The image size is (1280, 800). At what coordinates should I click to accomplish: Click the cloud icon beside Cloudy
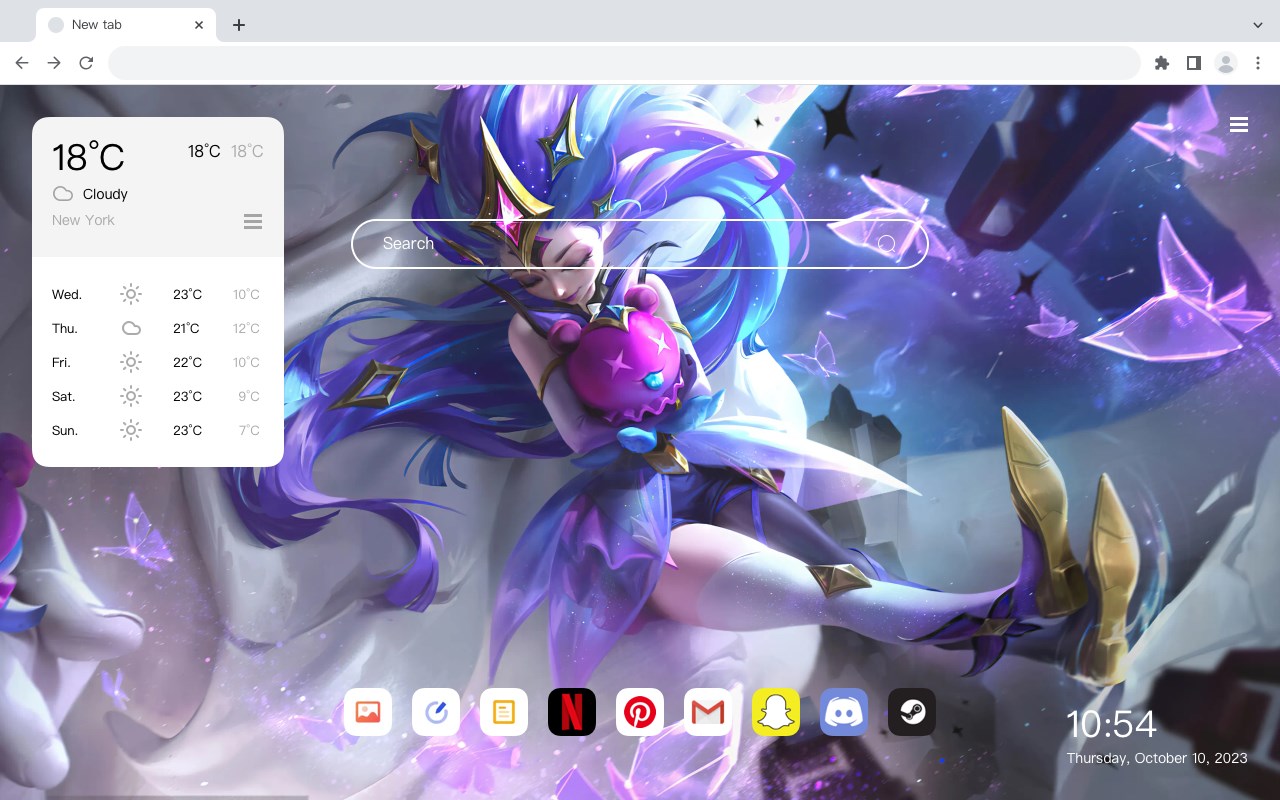point(63,194)
